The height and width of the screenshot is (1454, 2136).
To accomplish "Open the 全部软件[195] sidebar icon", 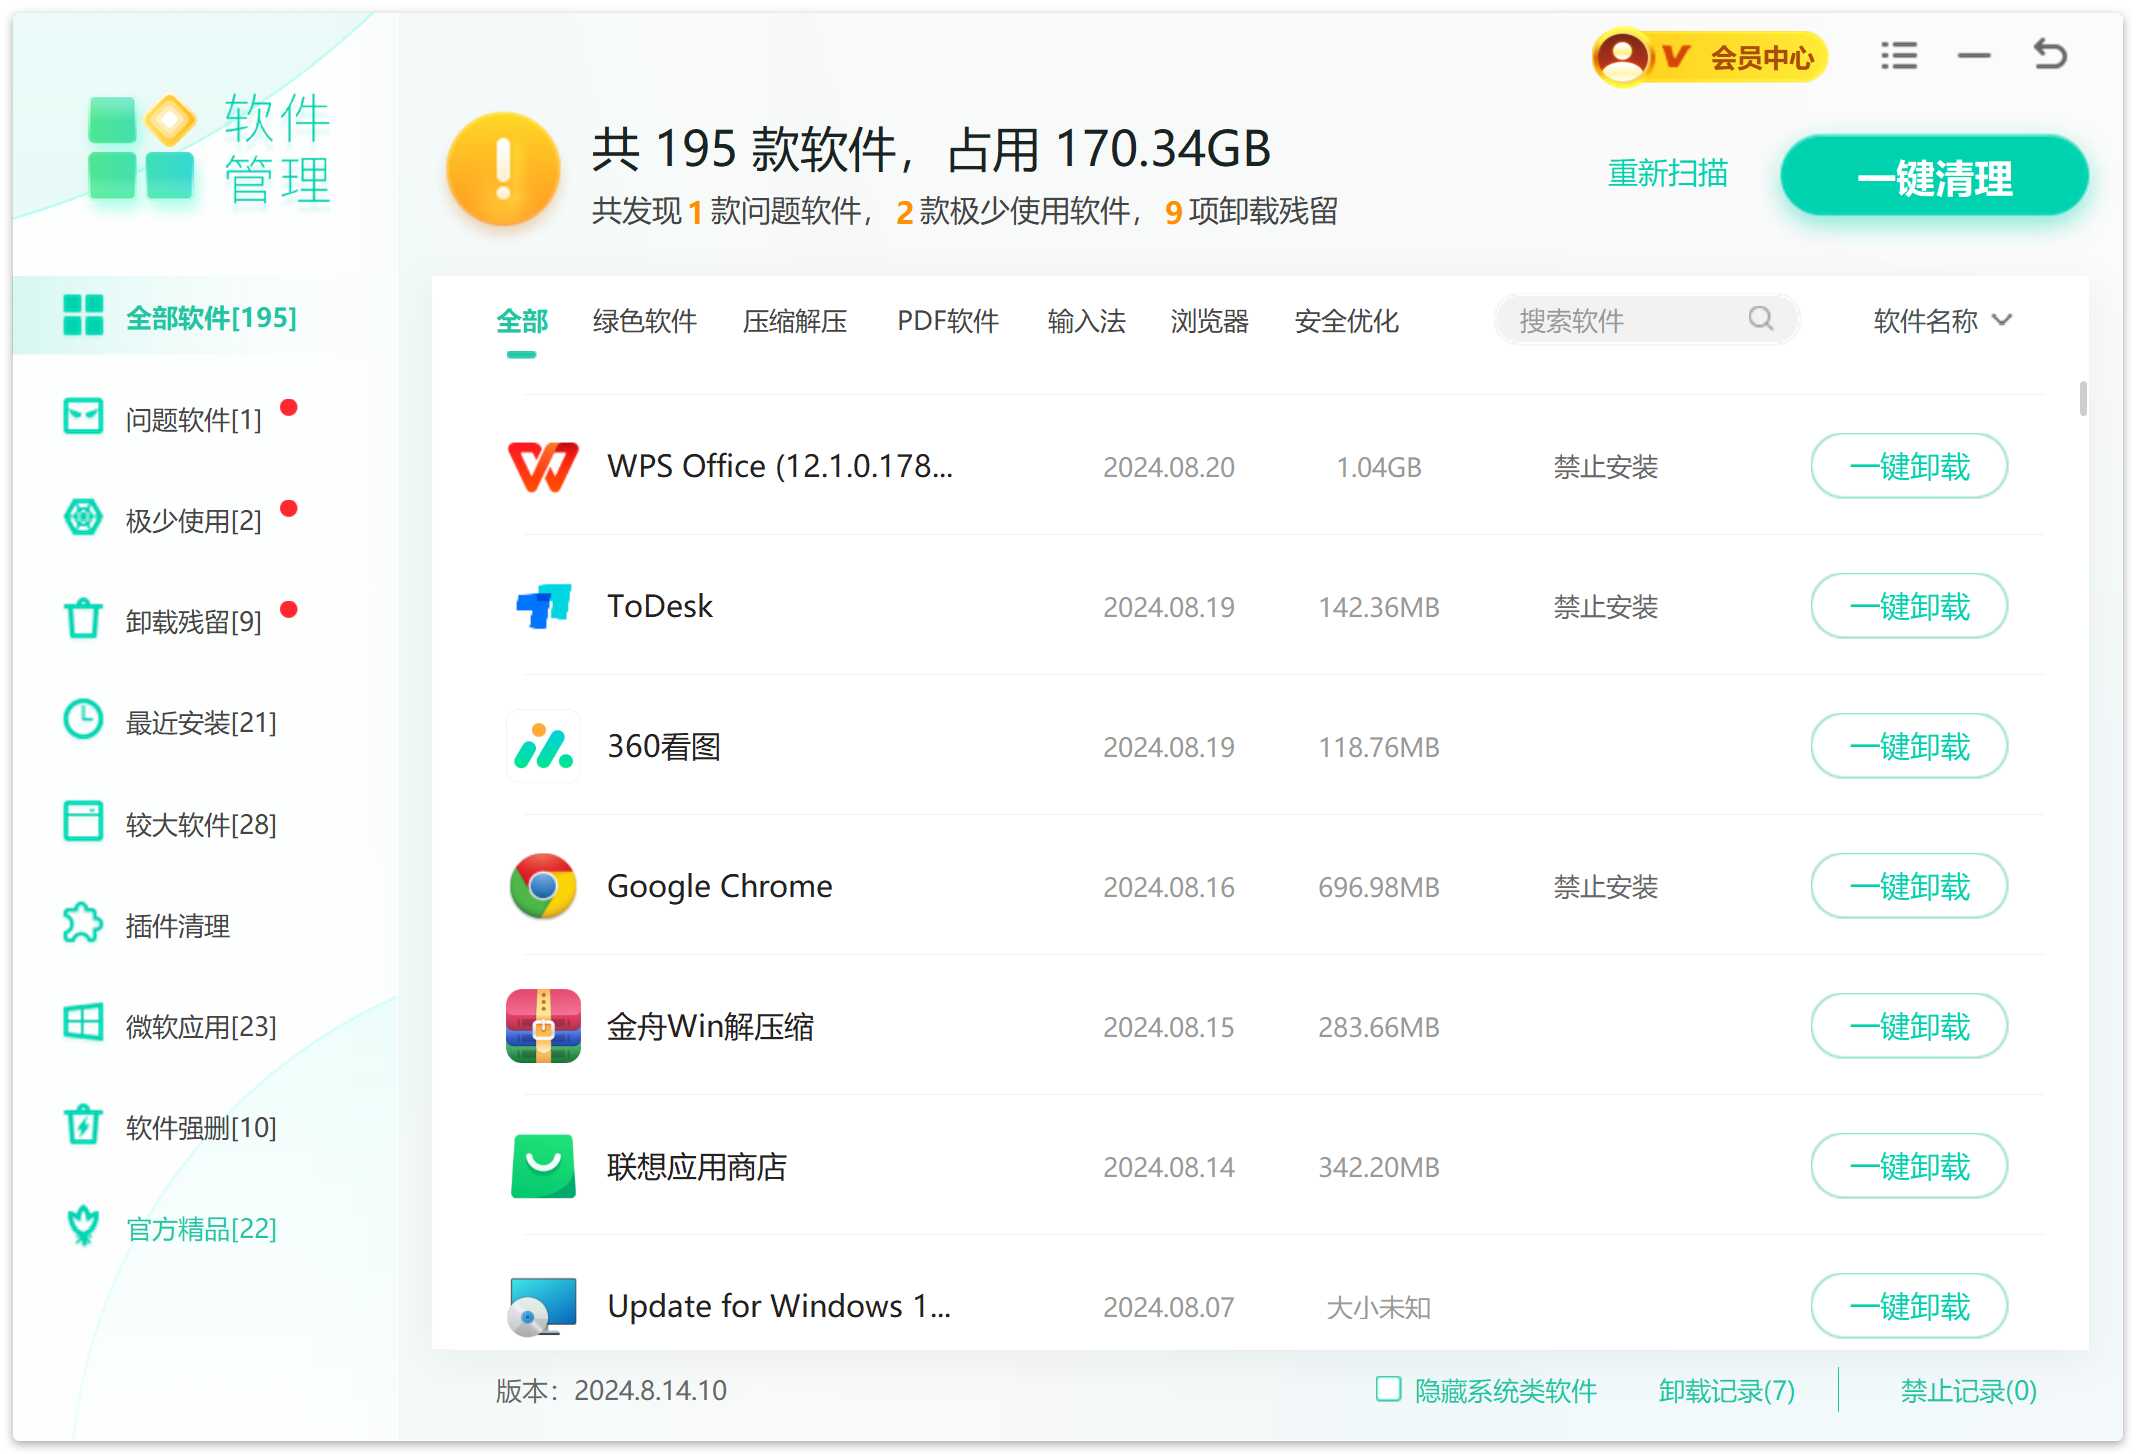I will pos(83,315).
